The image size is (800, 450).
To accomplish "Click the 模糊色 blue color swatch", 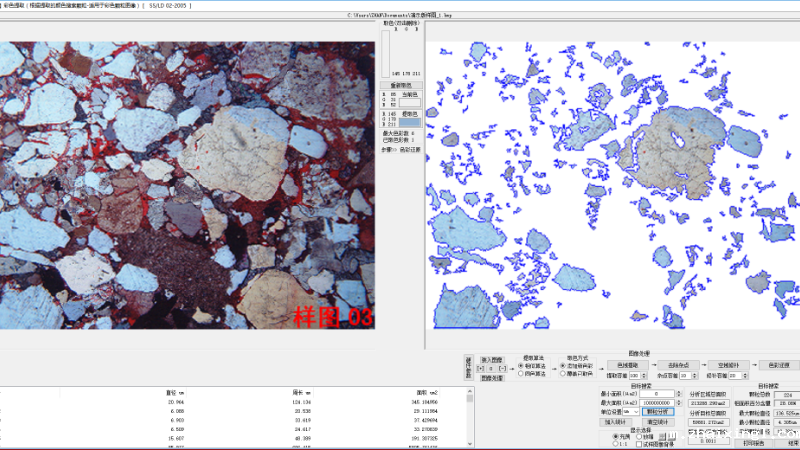I will [x=409, y=122].
